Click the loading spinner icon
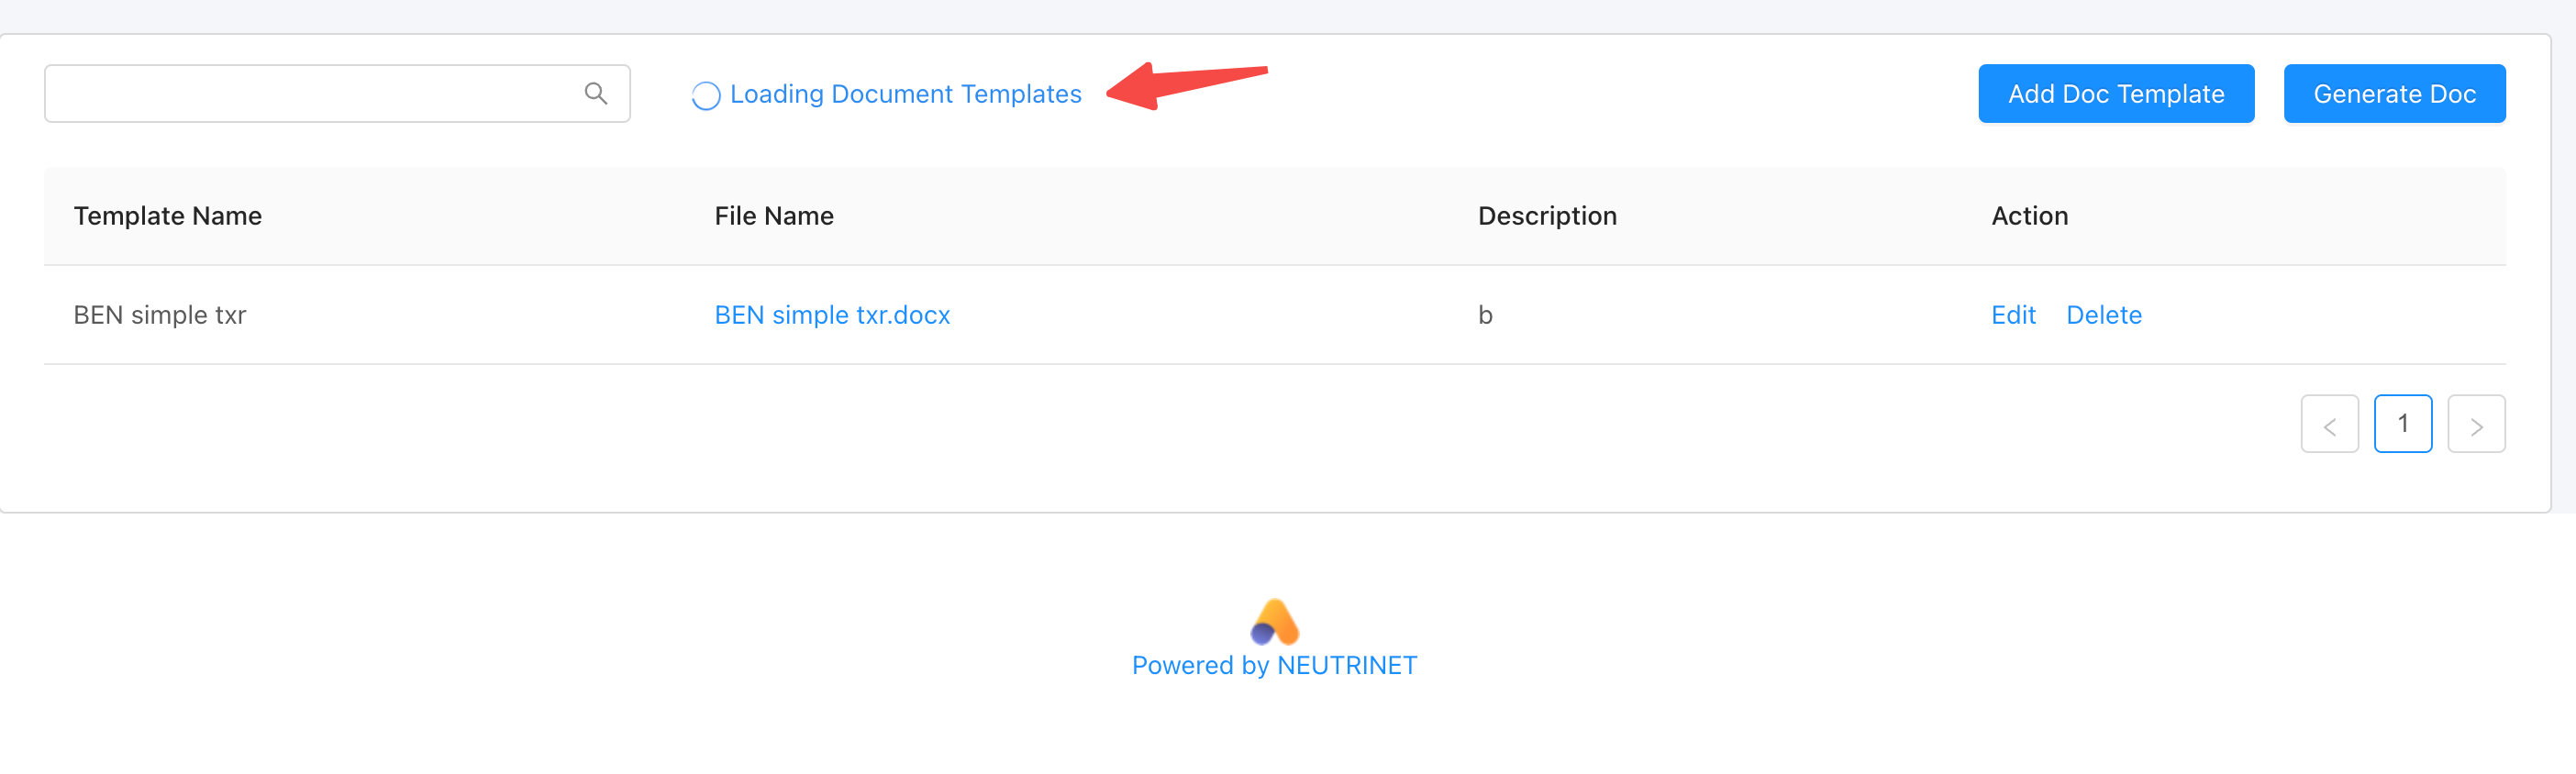This screenshot has width=2576, height=774. point(706,96)
